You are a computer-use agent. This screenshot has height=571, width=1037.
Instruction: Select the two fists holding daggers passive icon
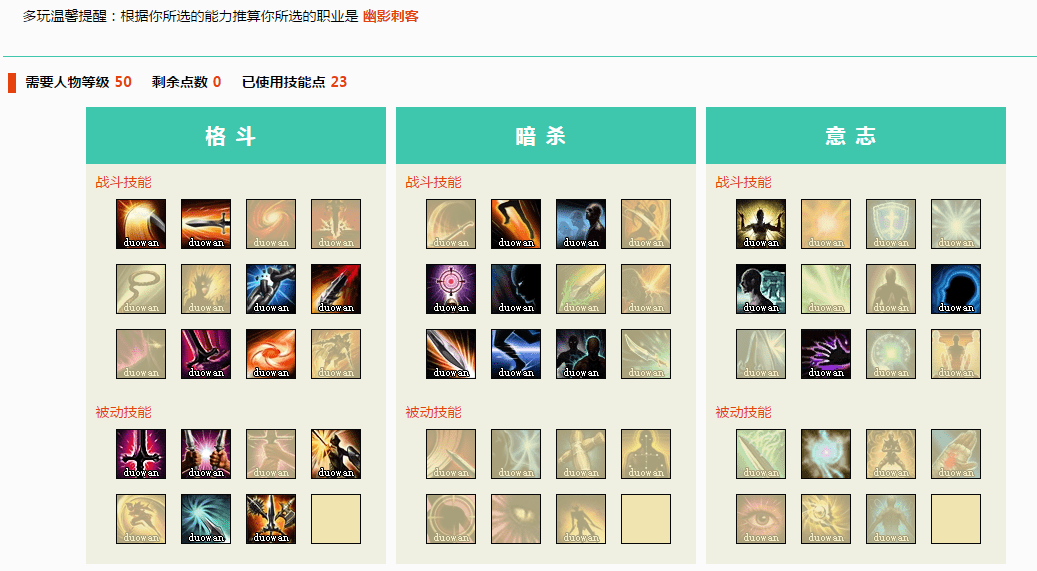[206, 454]
